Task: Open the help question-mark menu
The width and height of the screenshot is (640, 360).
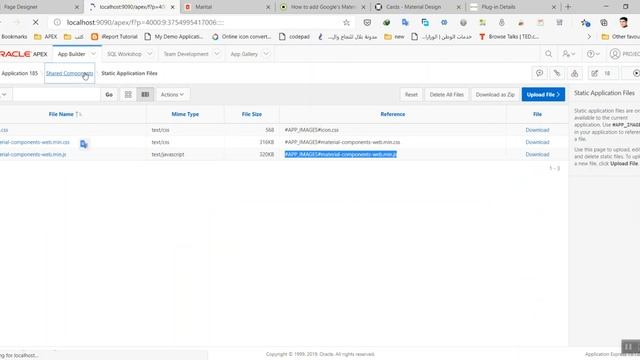Action: pyautogui.click(x=593, y=54)
